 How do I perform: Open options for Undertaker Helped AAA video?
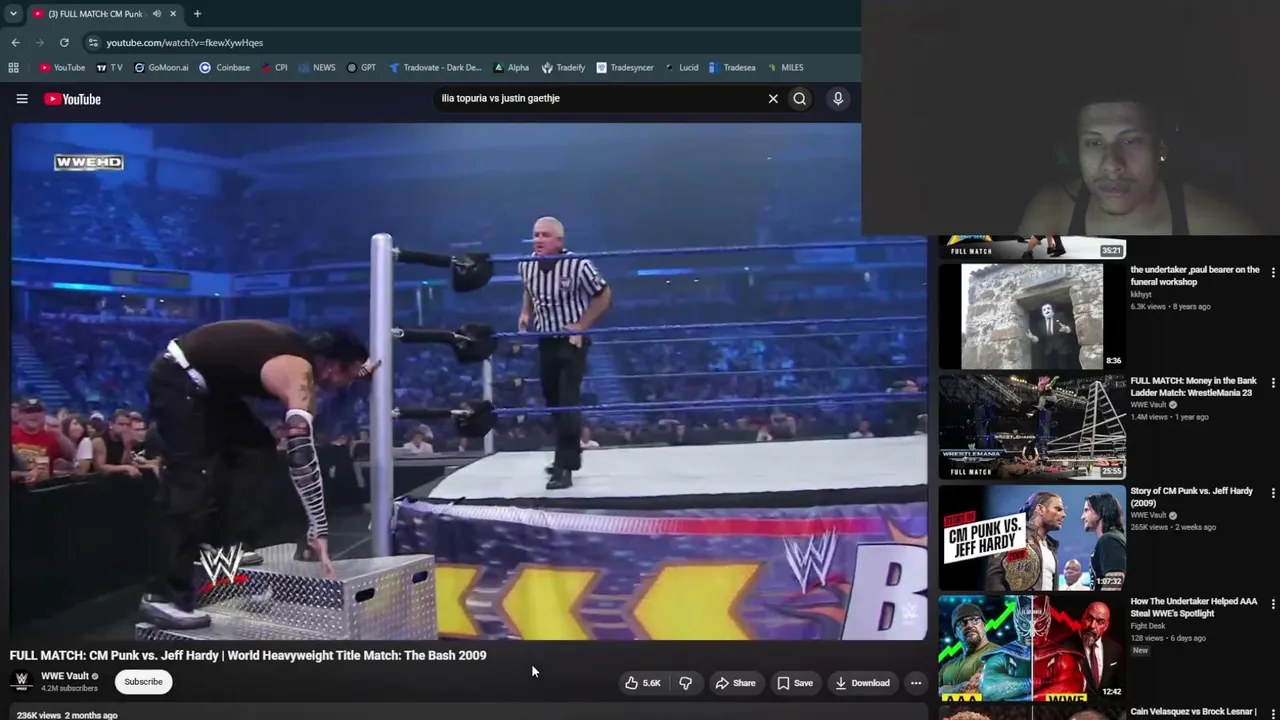click(1273, 604)
